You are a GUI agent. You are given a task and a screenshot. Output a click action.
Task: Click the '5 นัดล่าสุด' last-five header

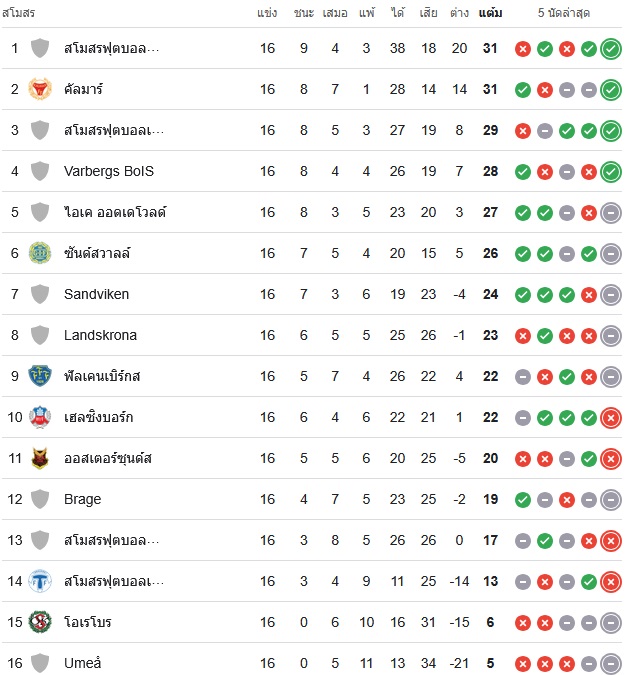click(563, 13)
